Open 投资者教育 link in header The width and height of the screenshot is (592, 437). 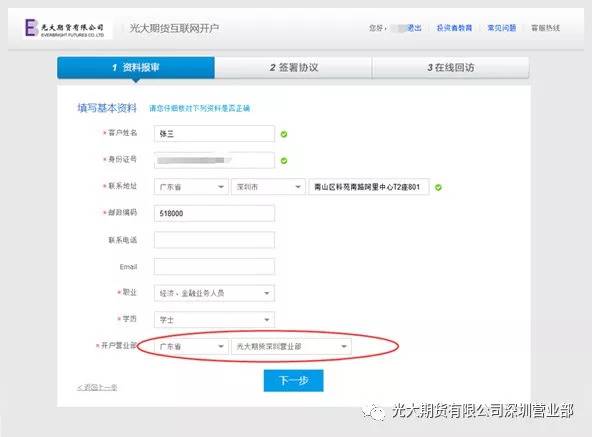[x=454, y=28]
